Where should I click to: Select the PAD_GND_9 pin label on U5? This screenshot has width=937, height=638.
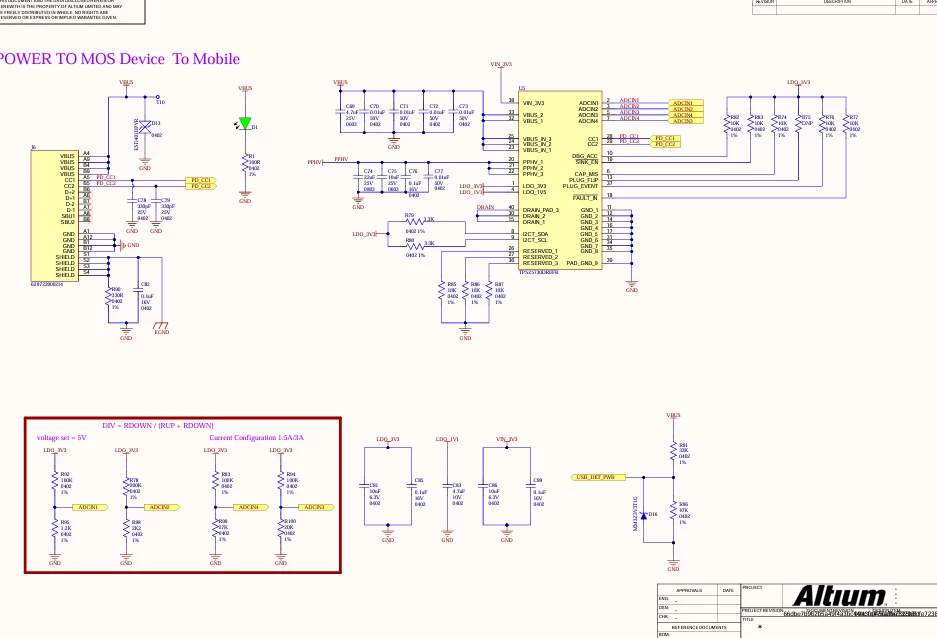pos(582,263)
